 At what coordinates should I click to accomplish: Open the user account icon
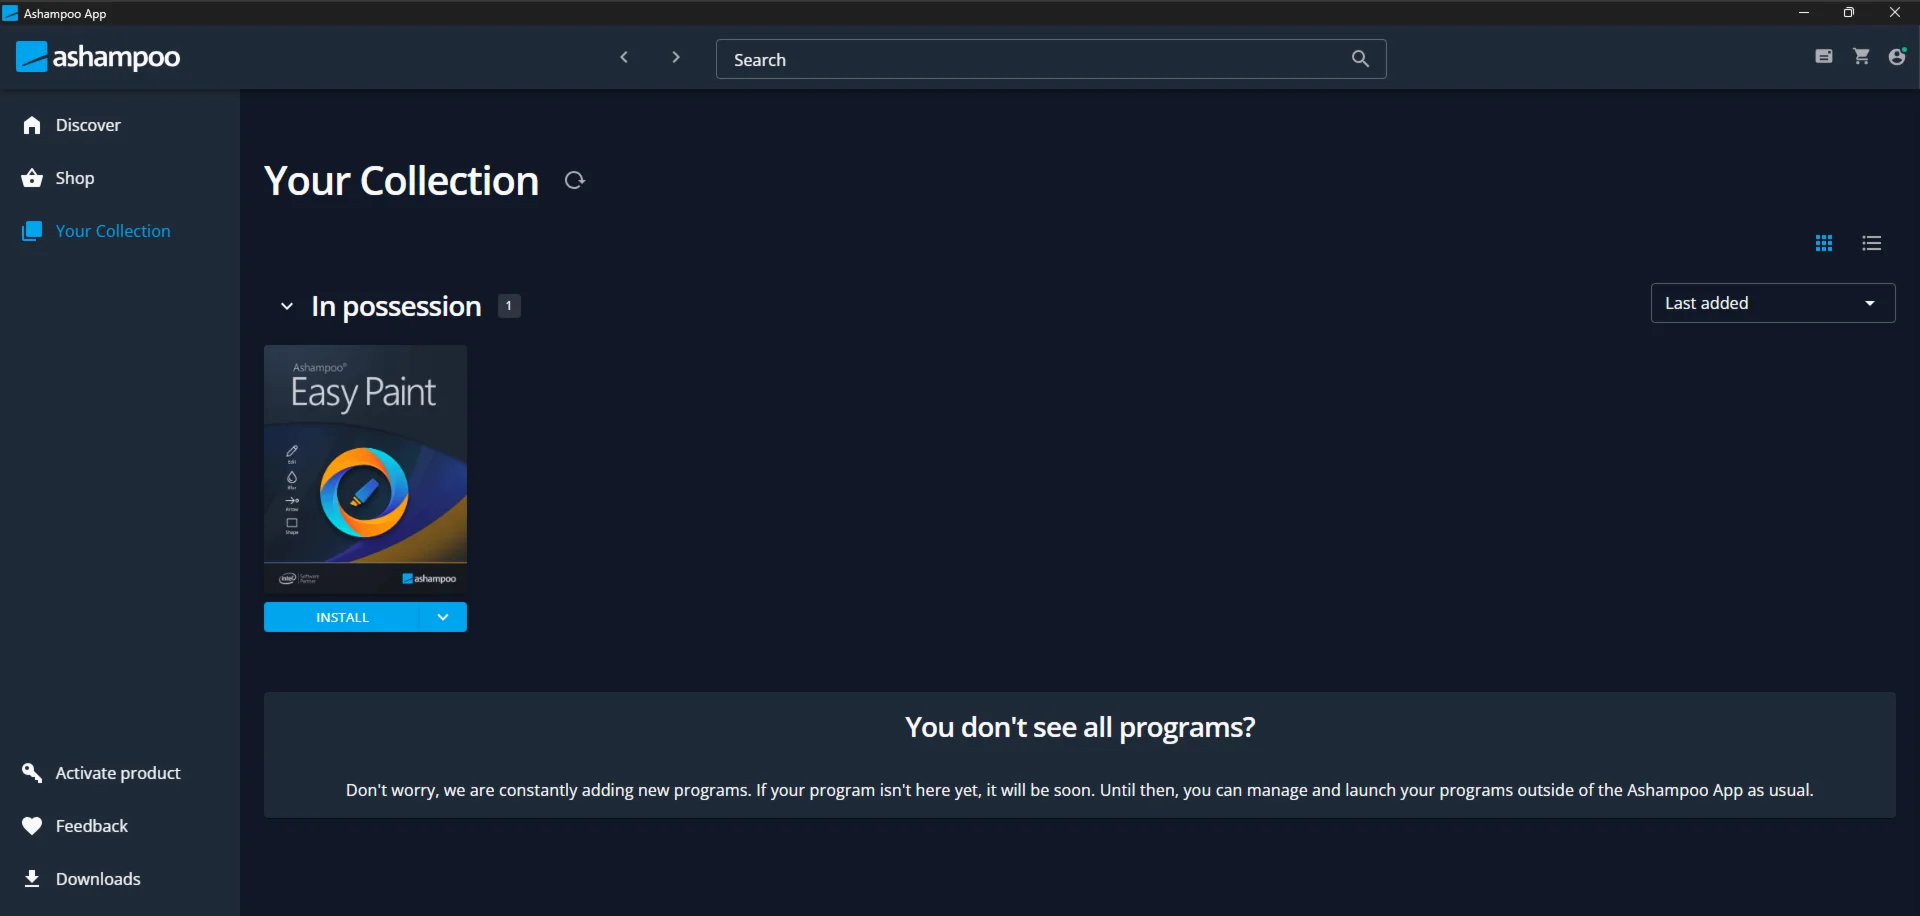pos(1897,57)
